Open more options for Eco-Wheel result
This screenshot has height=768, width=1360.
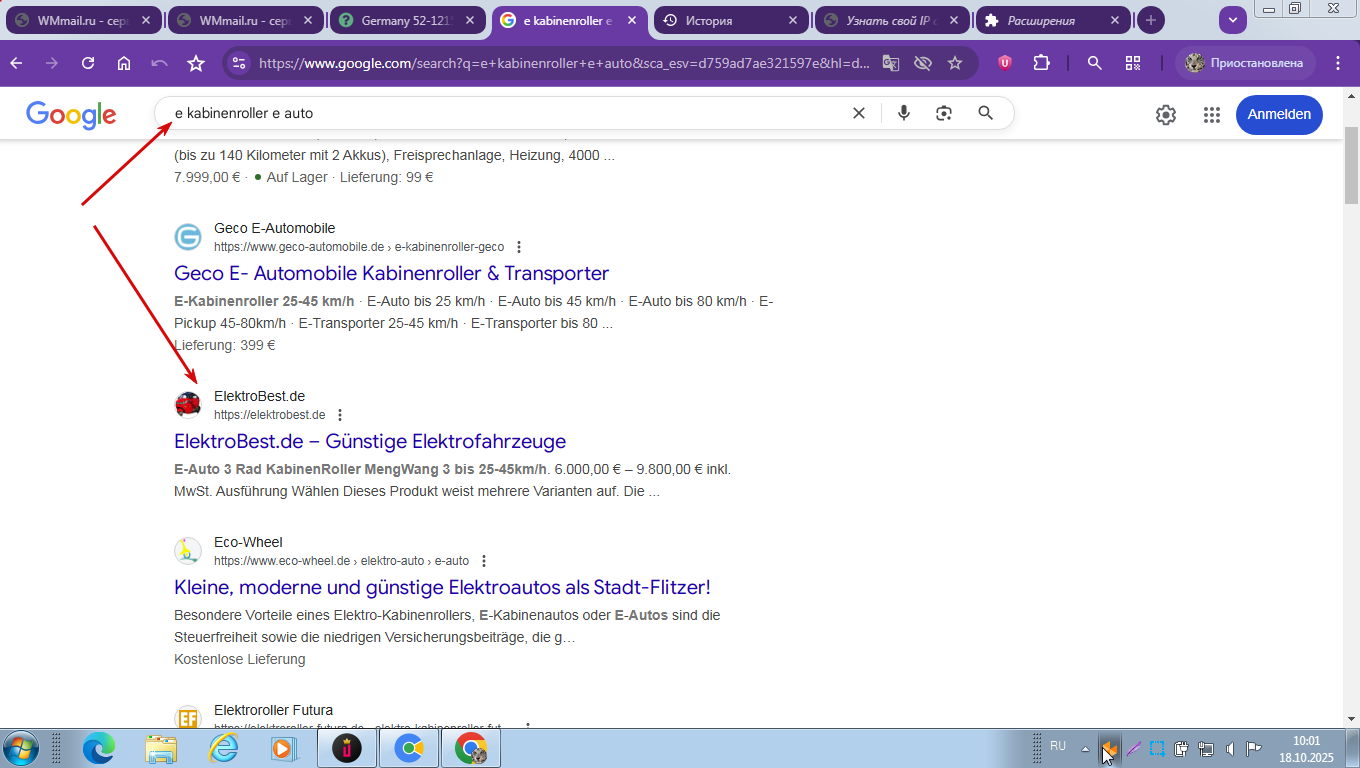pos(484,561)
